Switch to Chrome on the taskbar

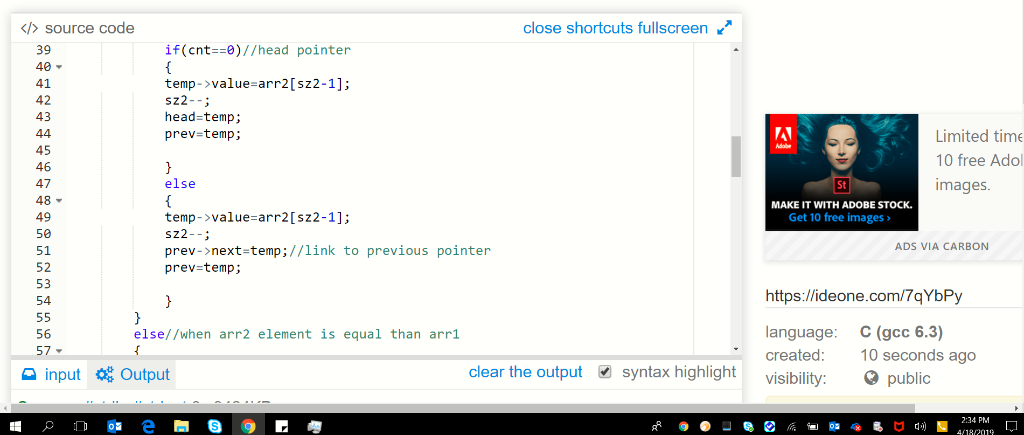point(248,427)
